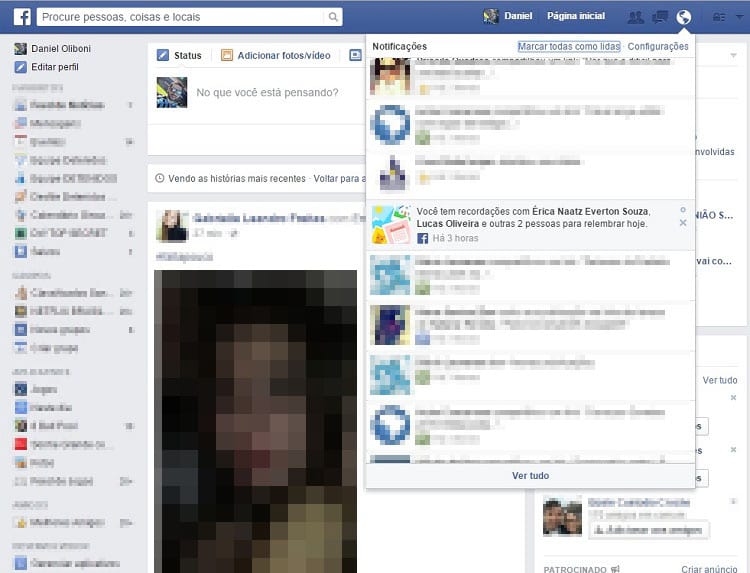Click the add friend button under the suggestion
This screenshot has width=750, height=573.
648,530
